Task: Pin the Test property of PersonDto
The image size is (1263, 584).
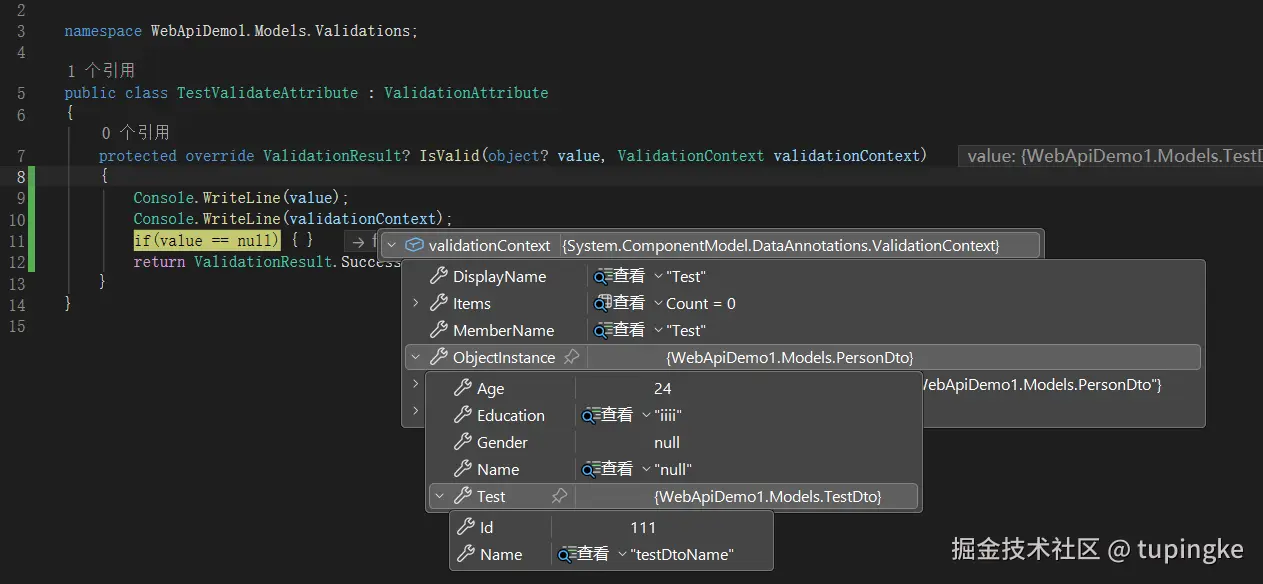Action: tap(559, 496)
